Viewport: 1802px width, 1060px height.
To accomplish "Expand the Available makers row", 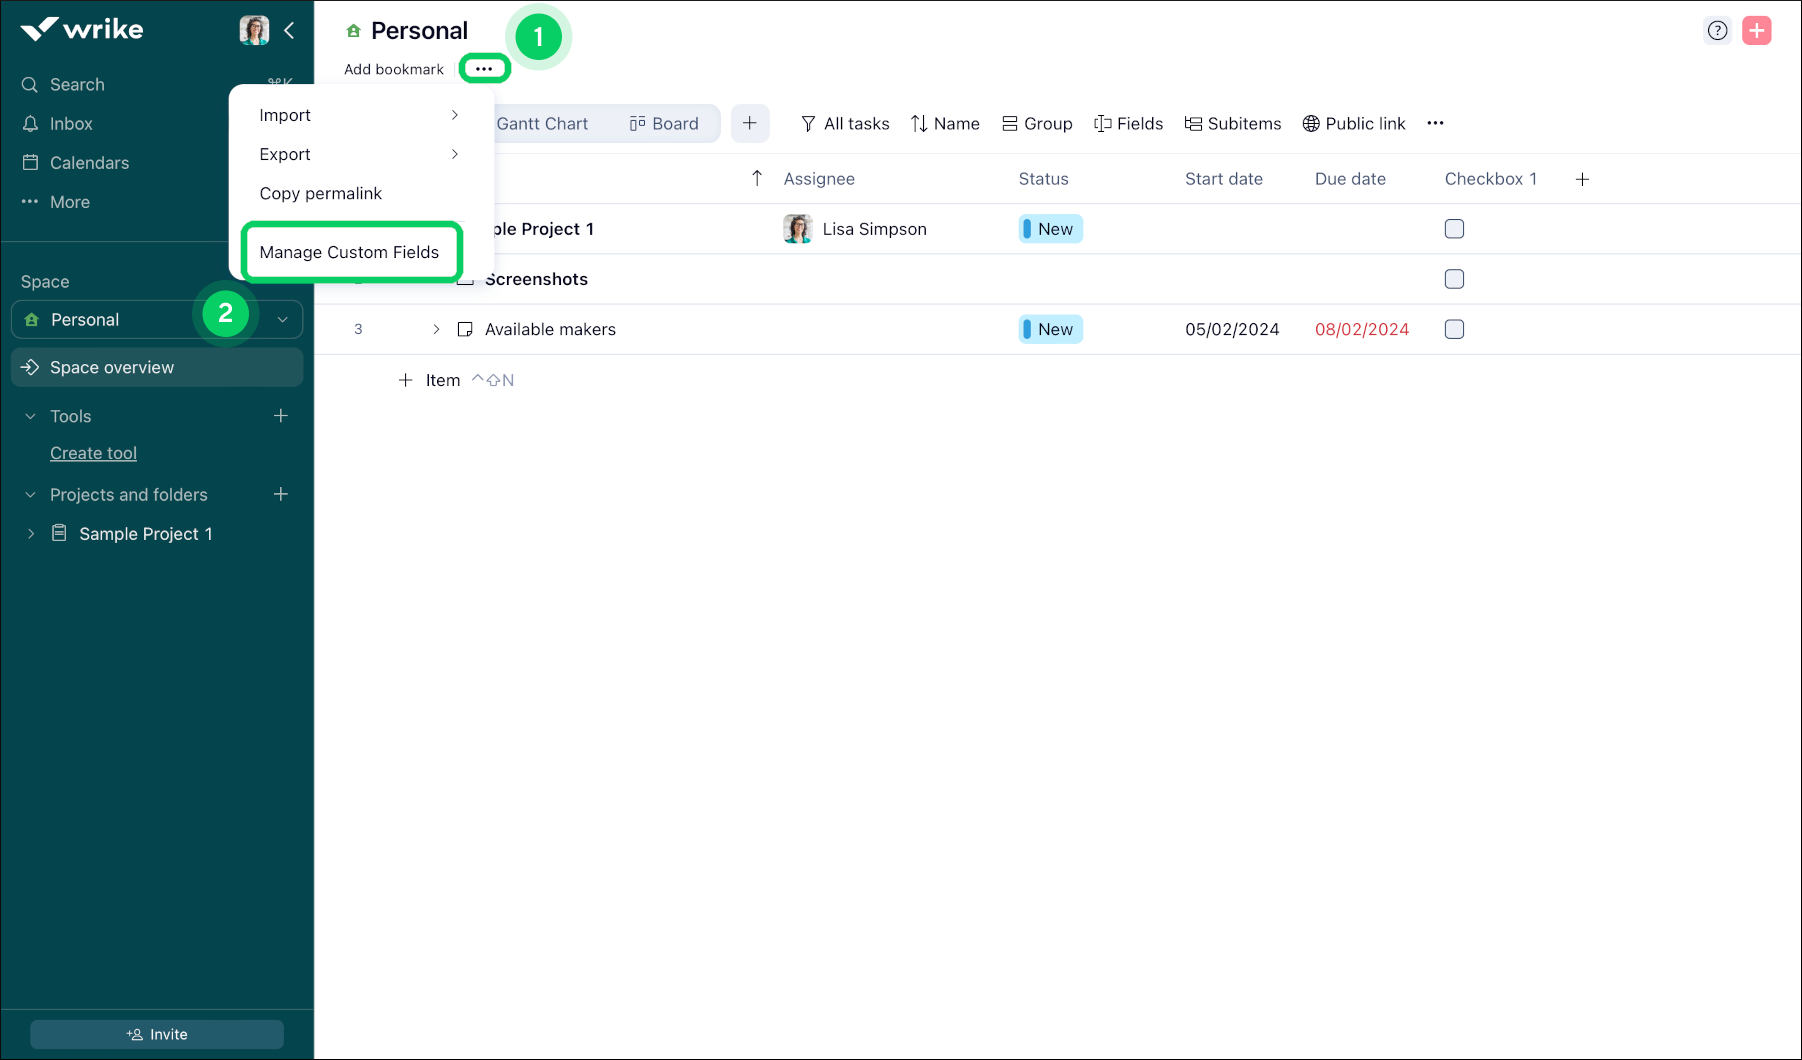I will pyautogui.click(x=436, y=329).
